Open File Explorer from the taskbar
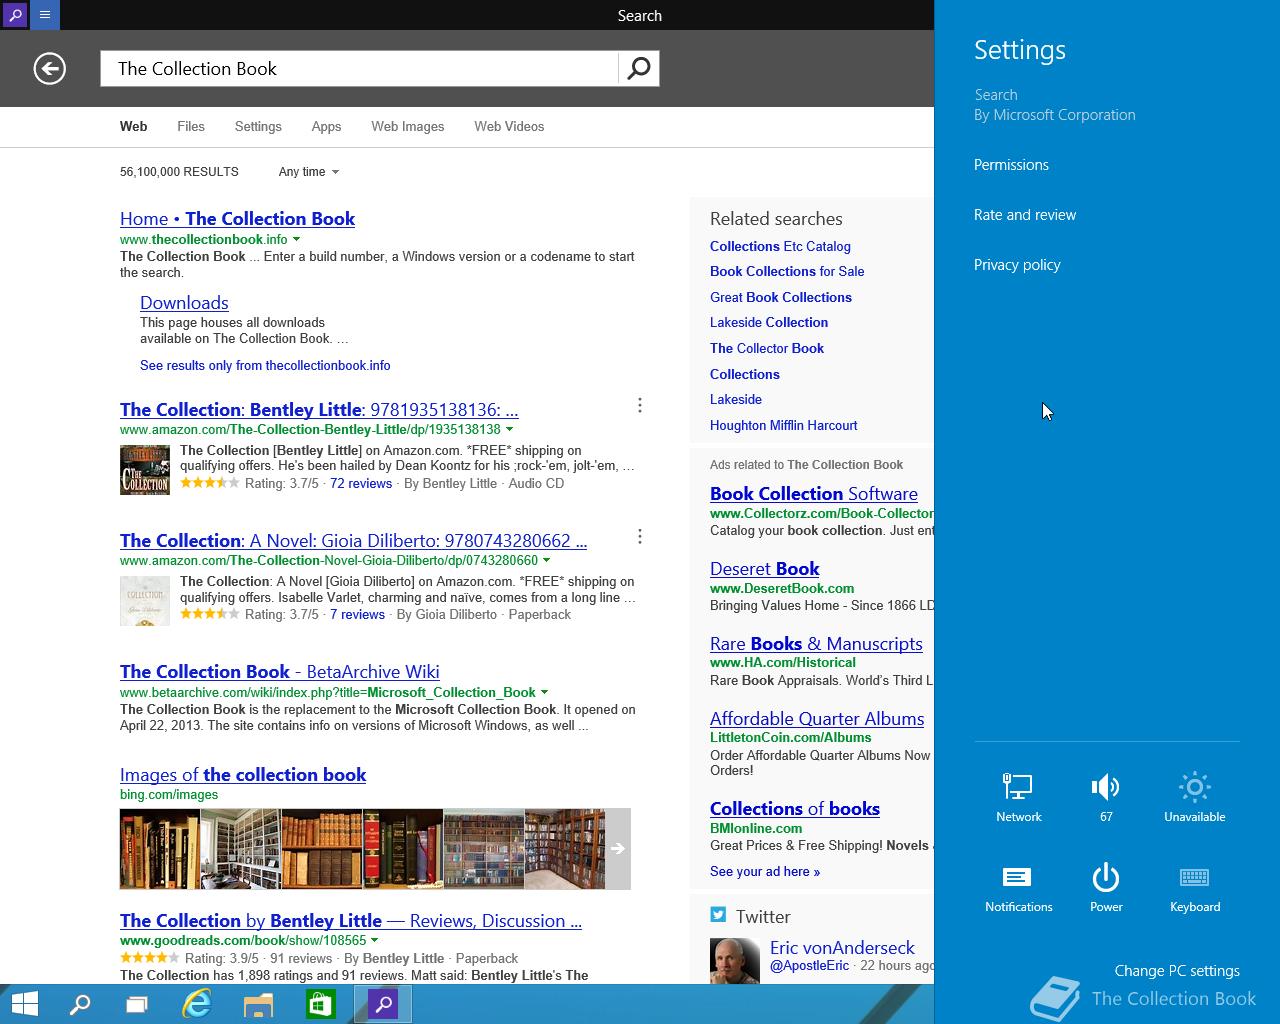This screenshot has height=1024, width=1280. click(x=259, y=1004)
